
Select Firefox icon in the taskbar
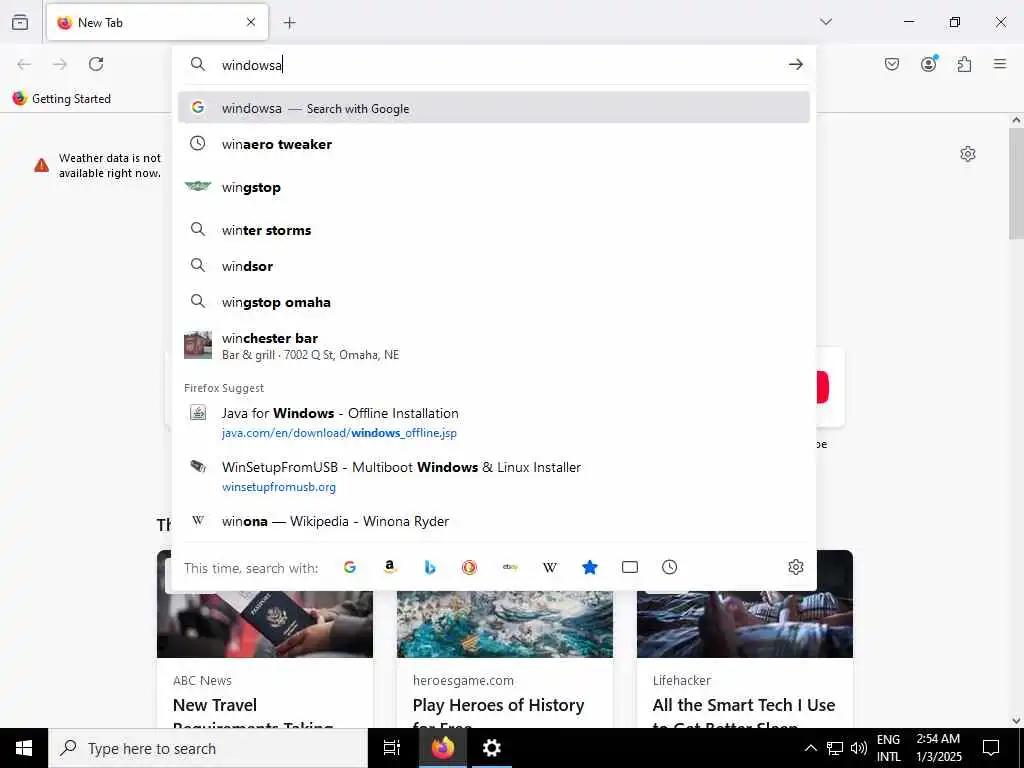coord(442,748)
